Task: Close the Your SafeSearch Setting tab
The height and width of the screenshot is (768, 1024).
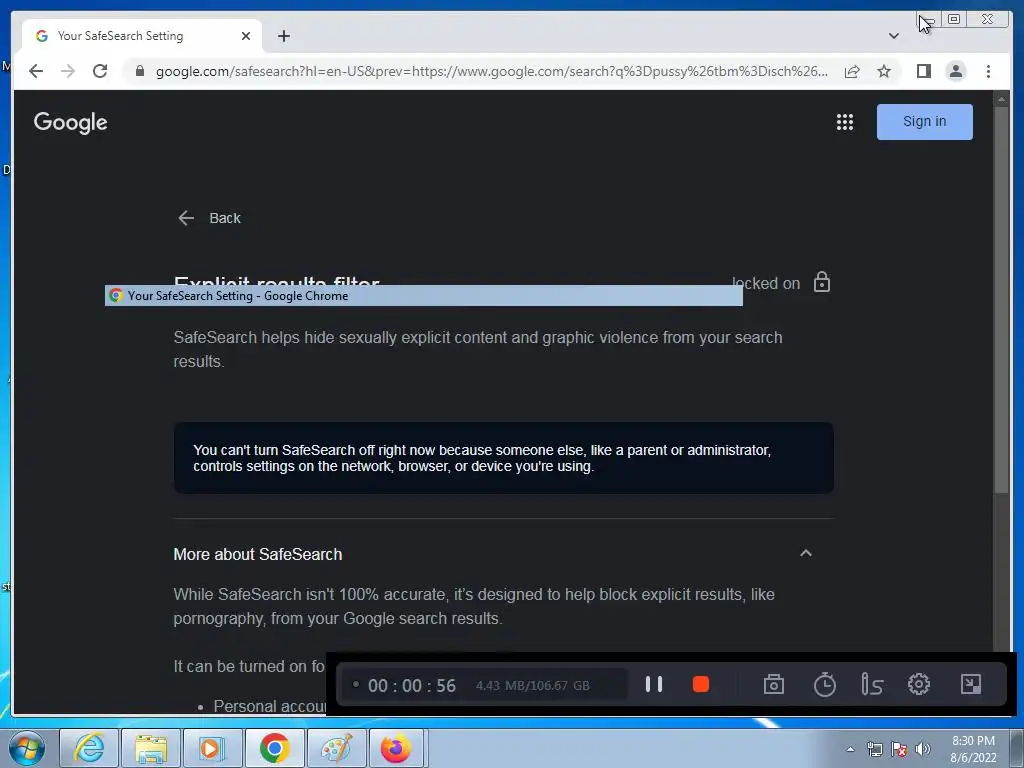Action: click(x=246, y=36)
